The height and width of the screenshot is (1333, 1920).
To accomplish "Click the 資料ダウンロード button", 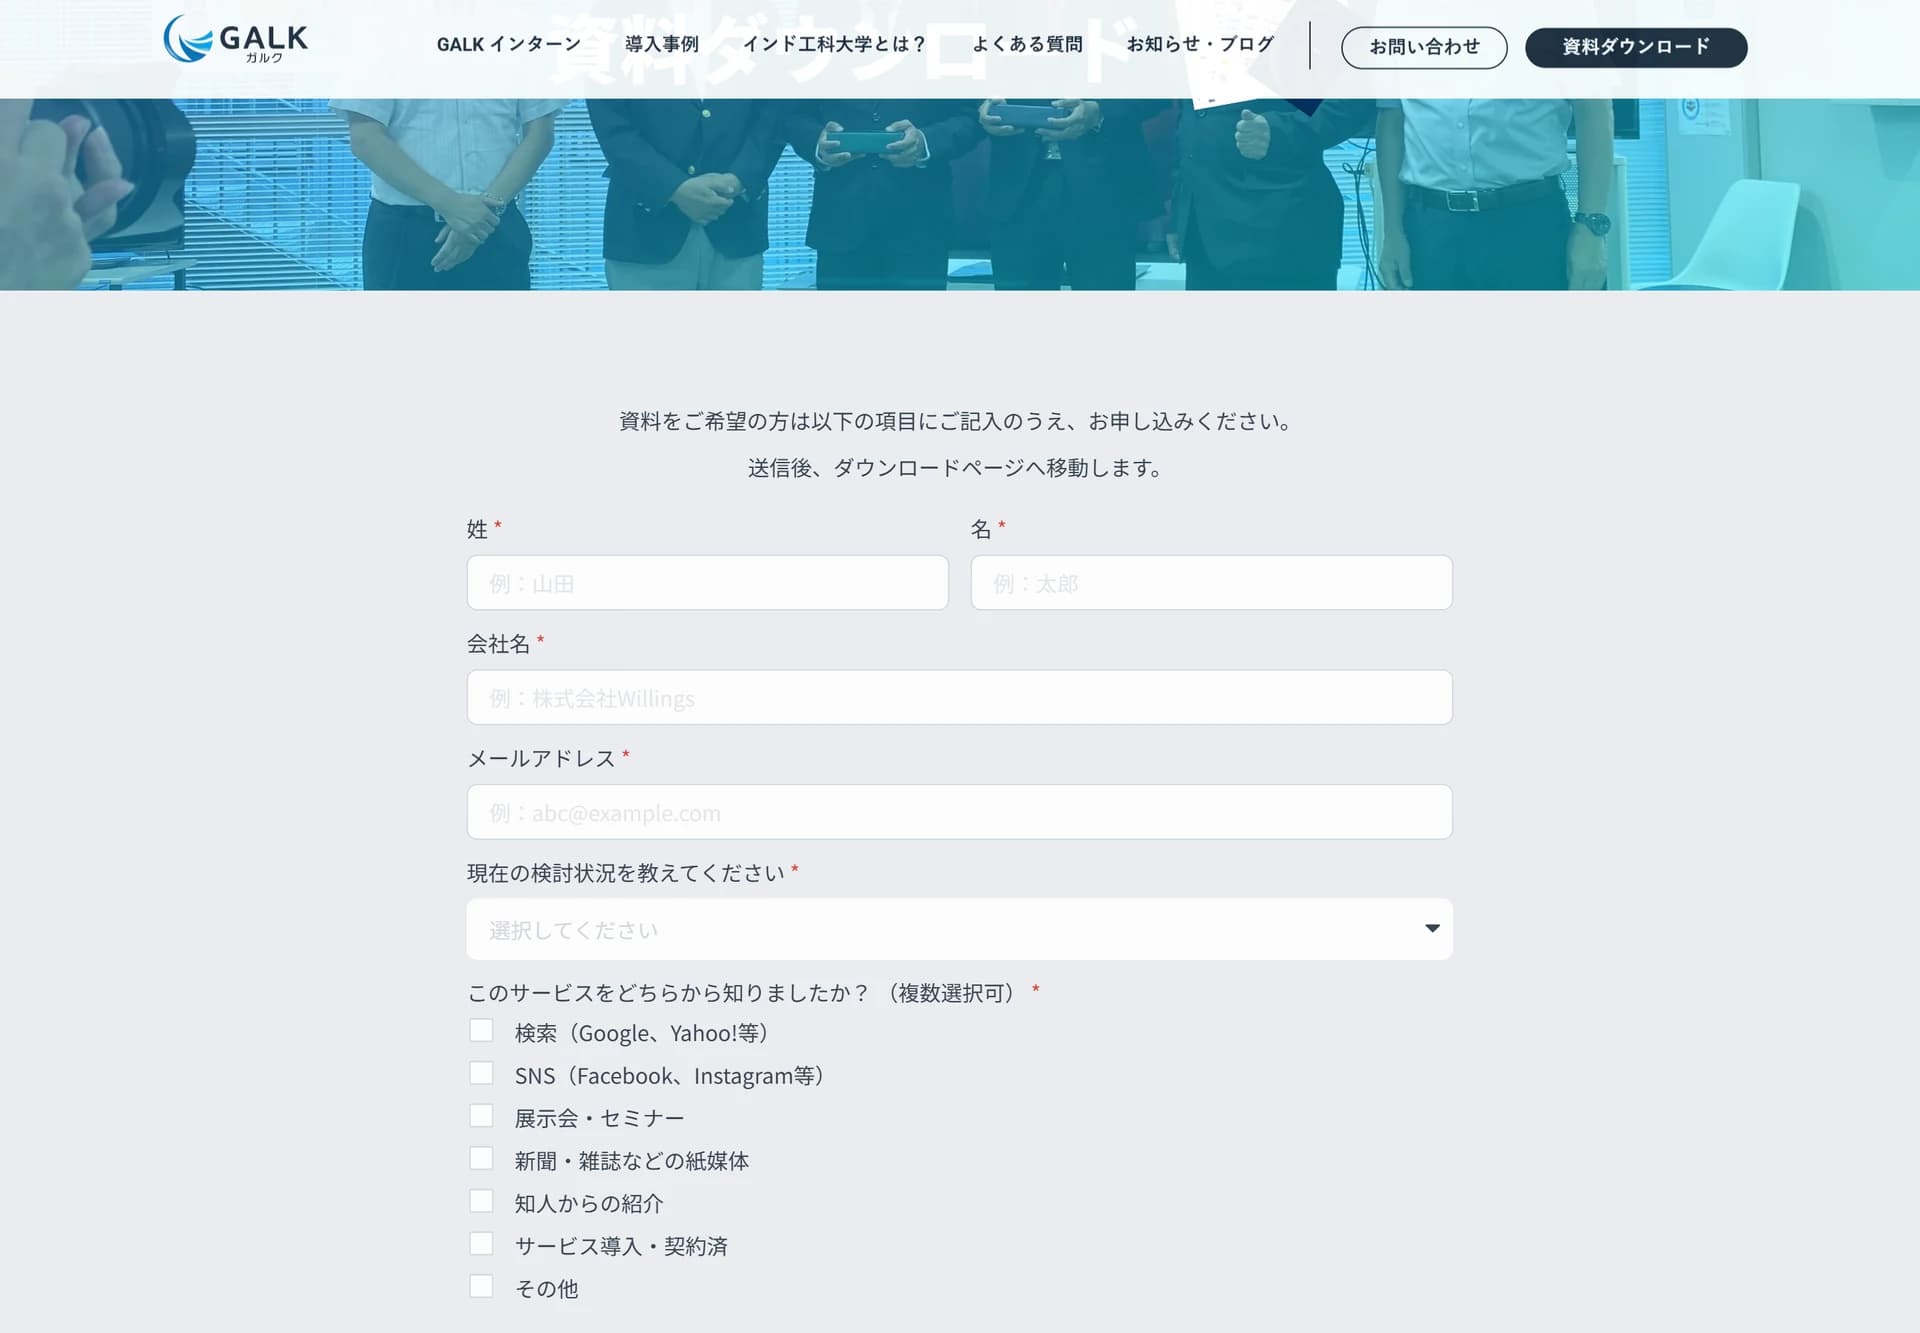I will [x=1636, y=47].
